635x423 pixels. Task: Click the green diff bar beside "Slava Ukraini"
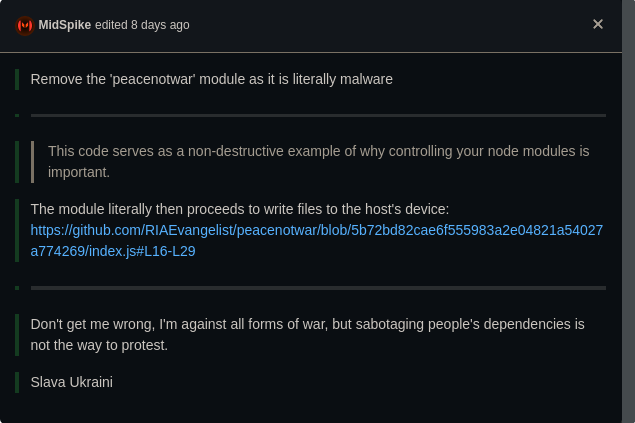point(17,382)
